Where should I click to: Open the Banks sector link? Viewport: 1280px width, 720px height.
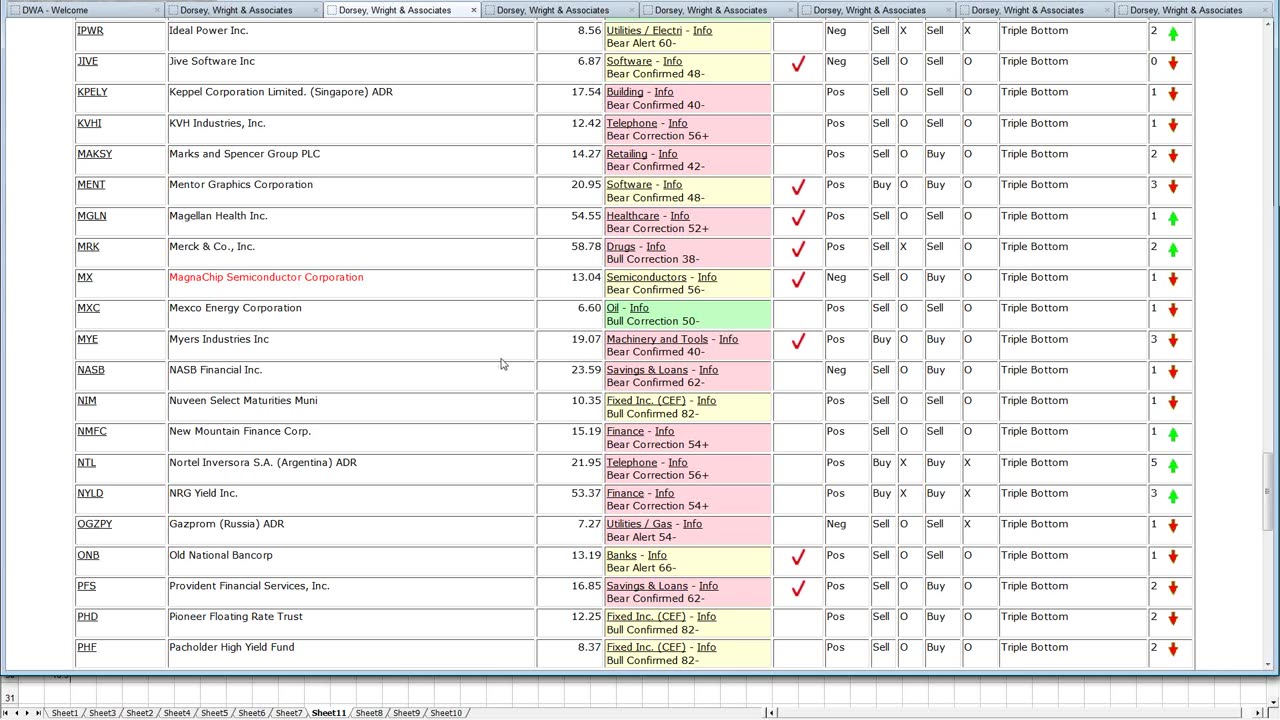tap(622, 555)
